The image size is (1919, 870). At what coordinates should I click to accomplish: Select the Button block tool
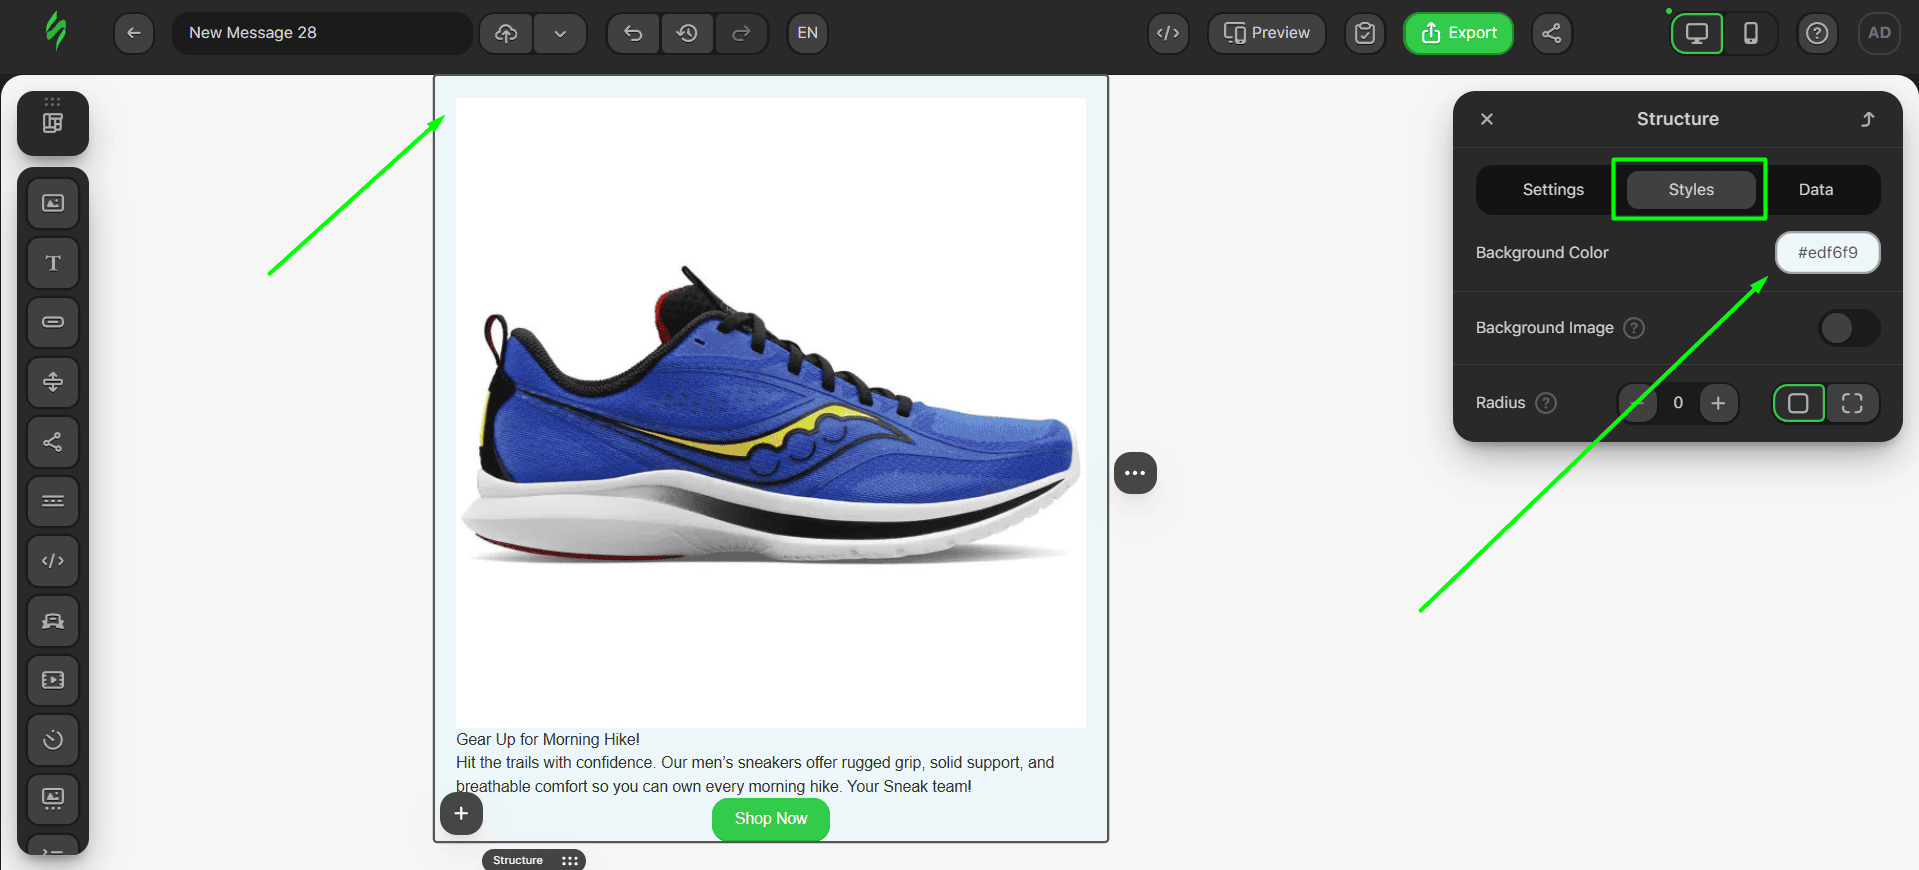click(x=53, y=322)
